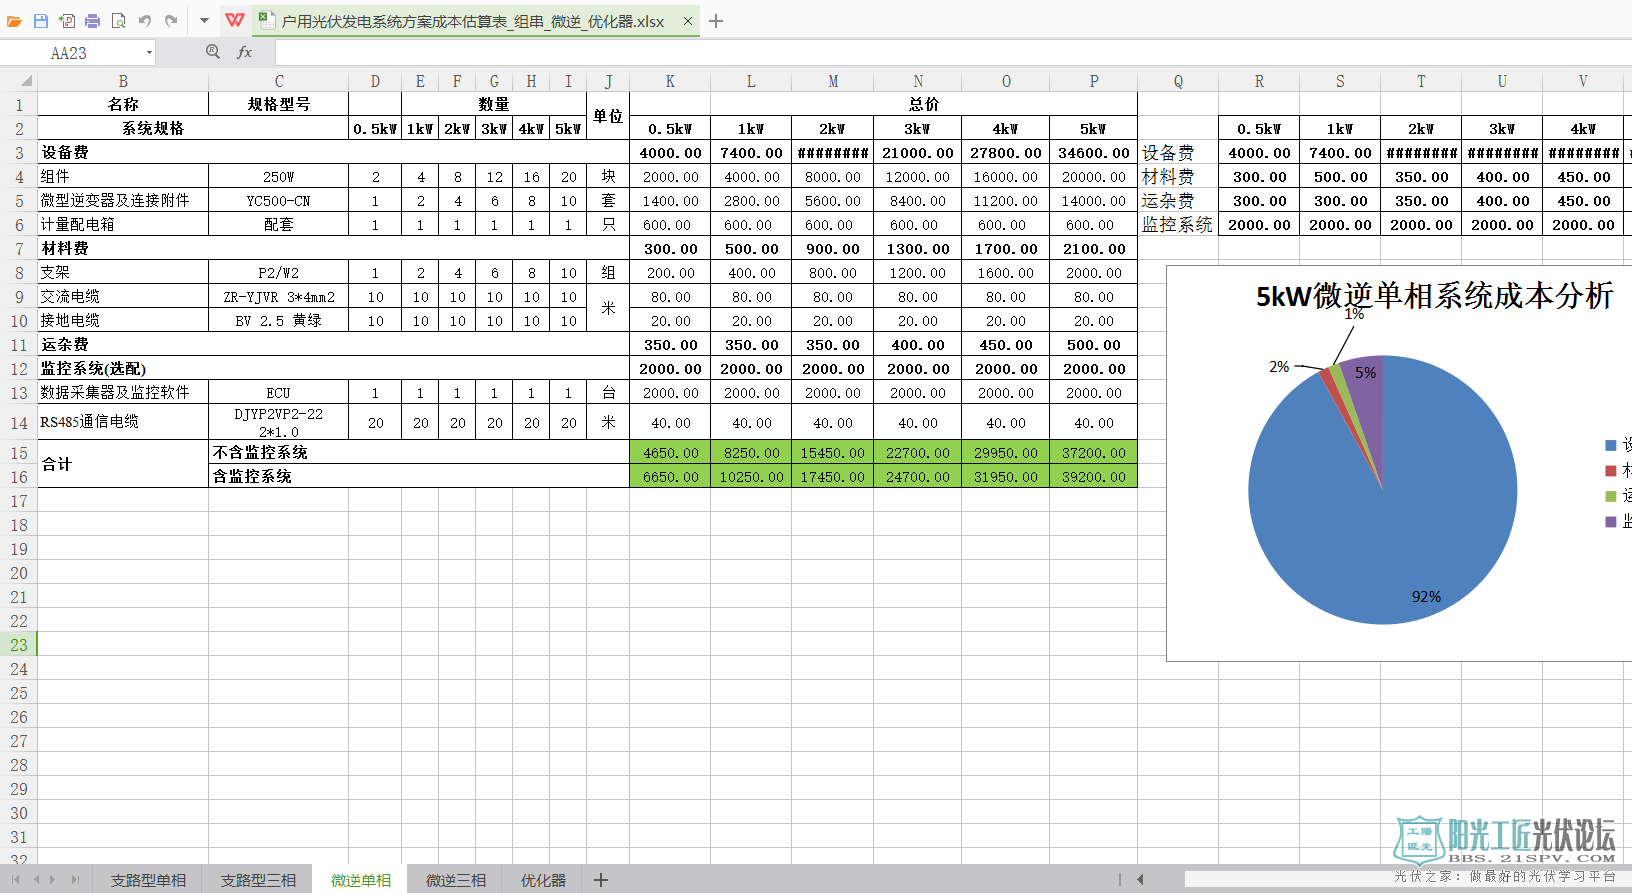
Task: Click the 规格型号 header cell
Action: tap(278, 104)
